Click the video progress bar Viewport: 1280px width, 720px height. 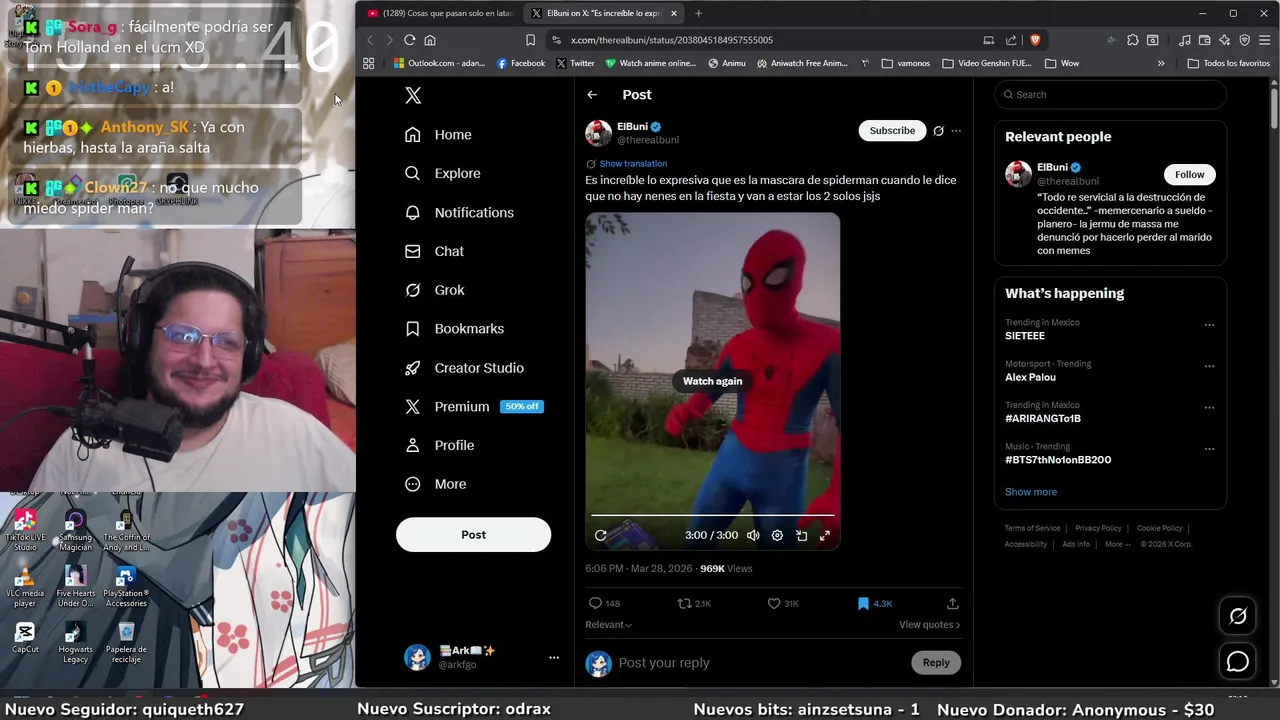[713, 516]
